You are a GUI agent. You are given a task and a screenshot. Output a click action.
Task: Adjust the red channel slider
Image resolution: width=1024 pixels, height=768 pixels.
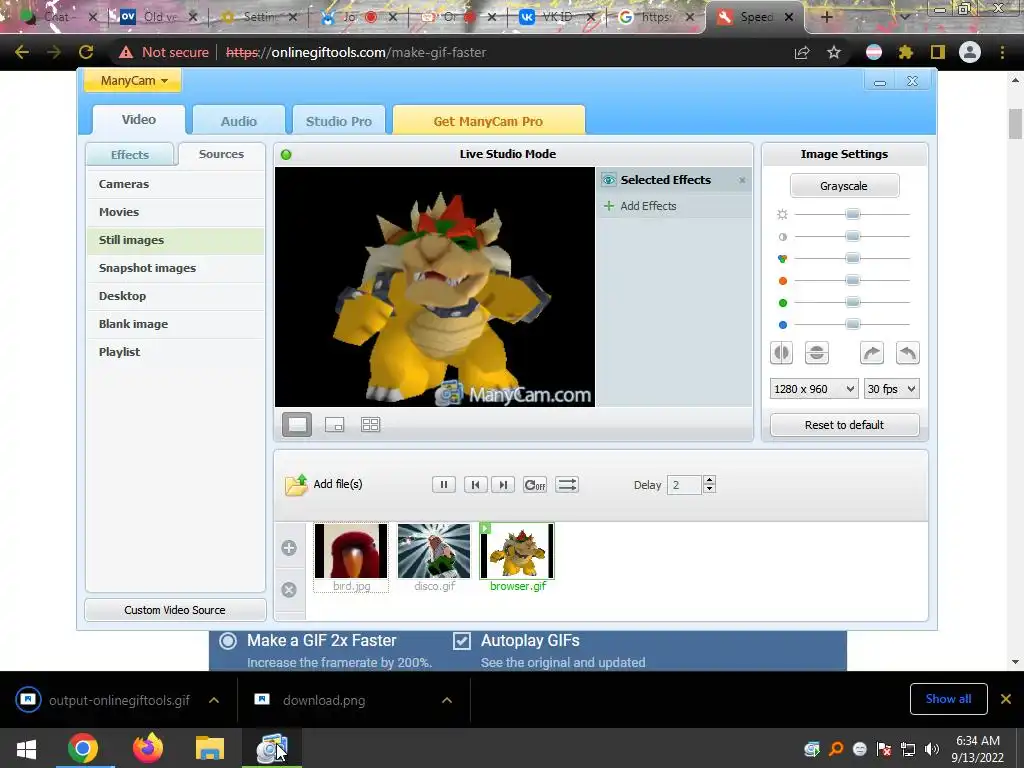click(852, 281)
